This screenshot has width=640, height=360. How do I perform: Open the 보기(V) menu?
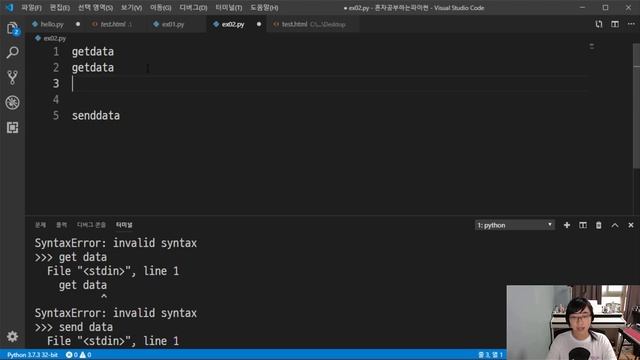[131, 8]
